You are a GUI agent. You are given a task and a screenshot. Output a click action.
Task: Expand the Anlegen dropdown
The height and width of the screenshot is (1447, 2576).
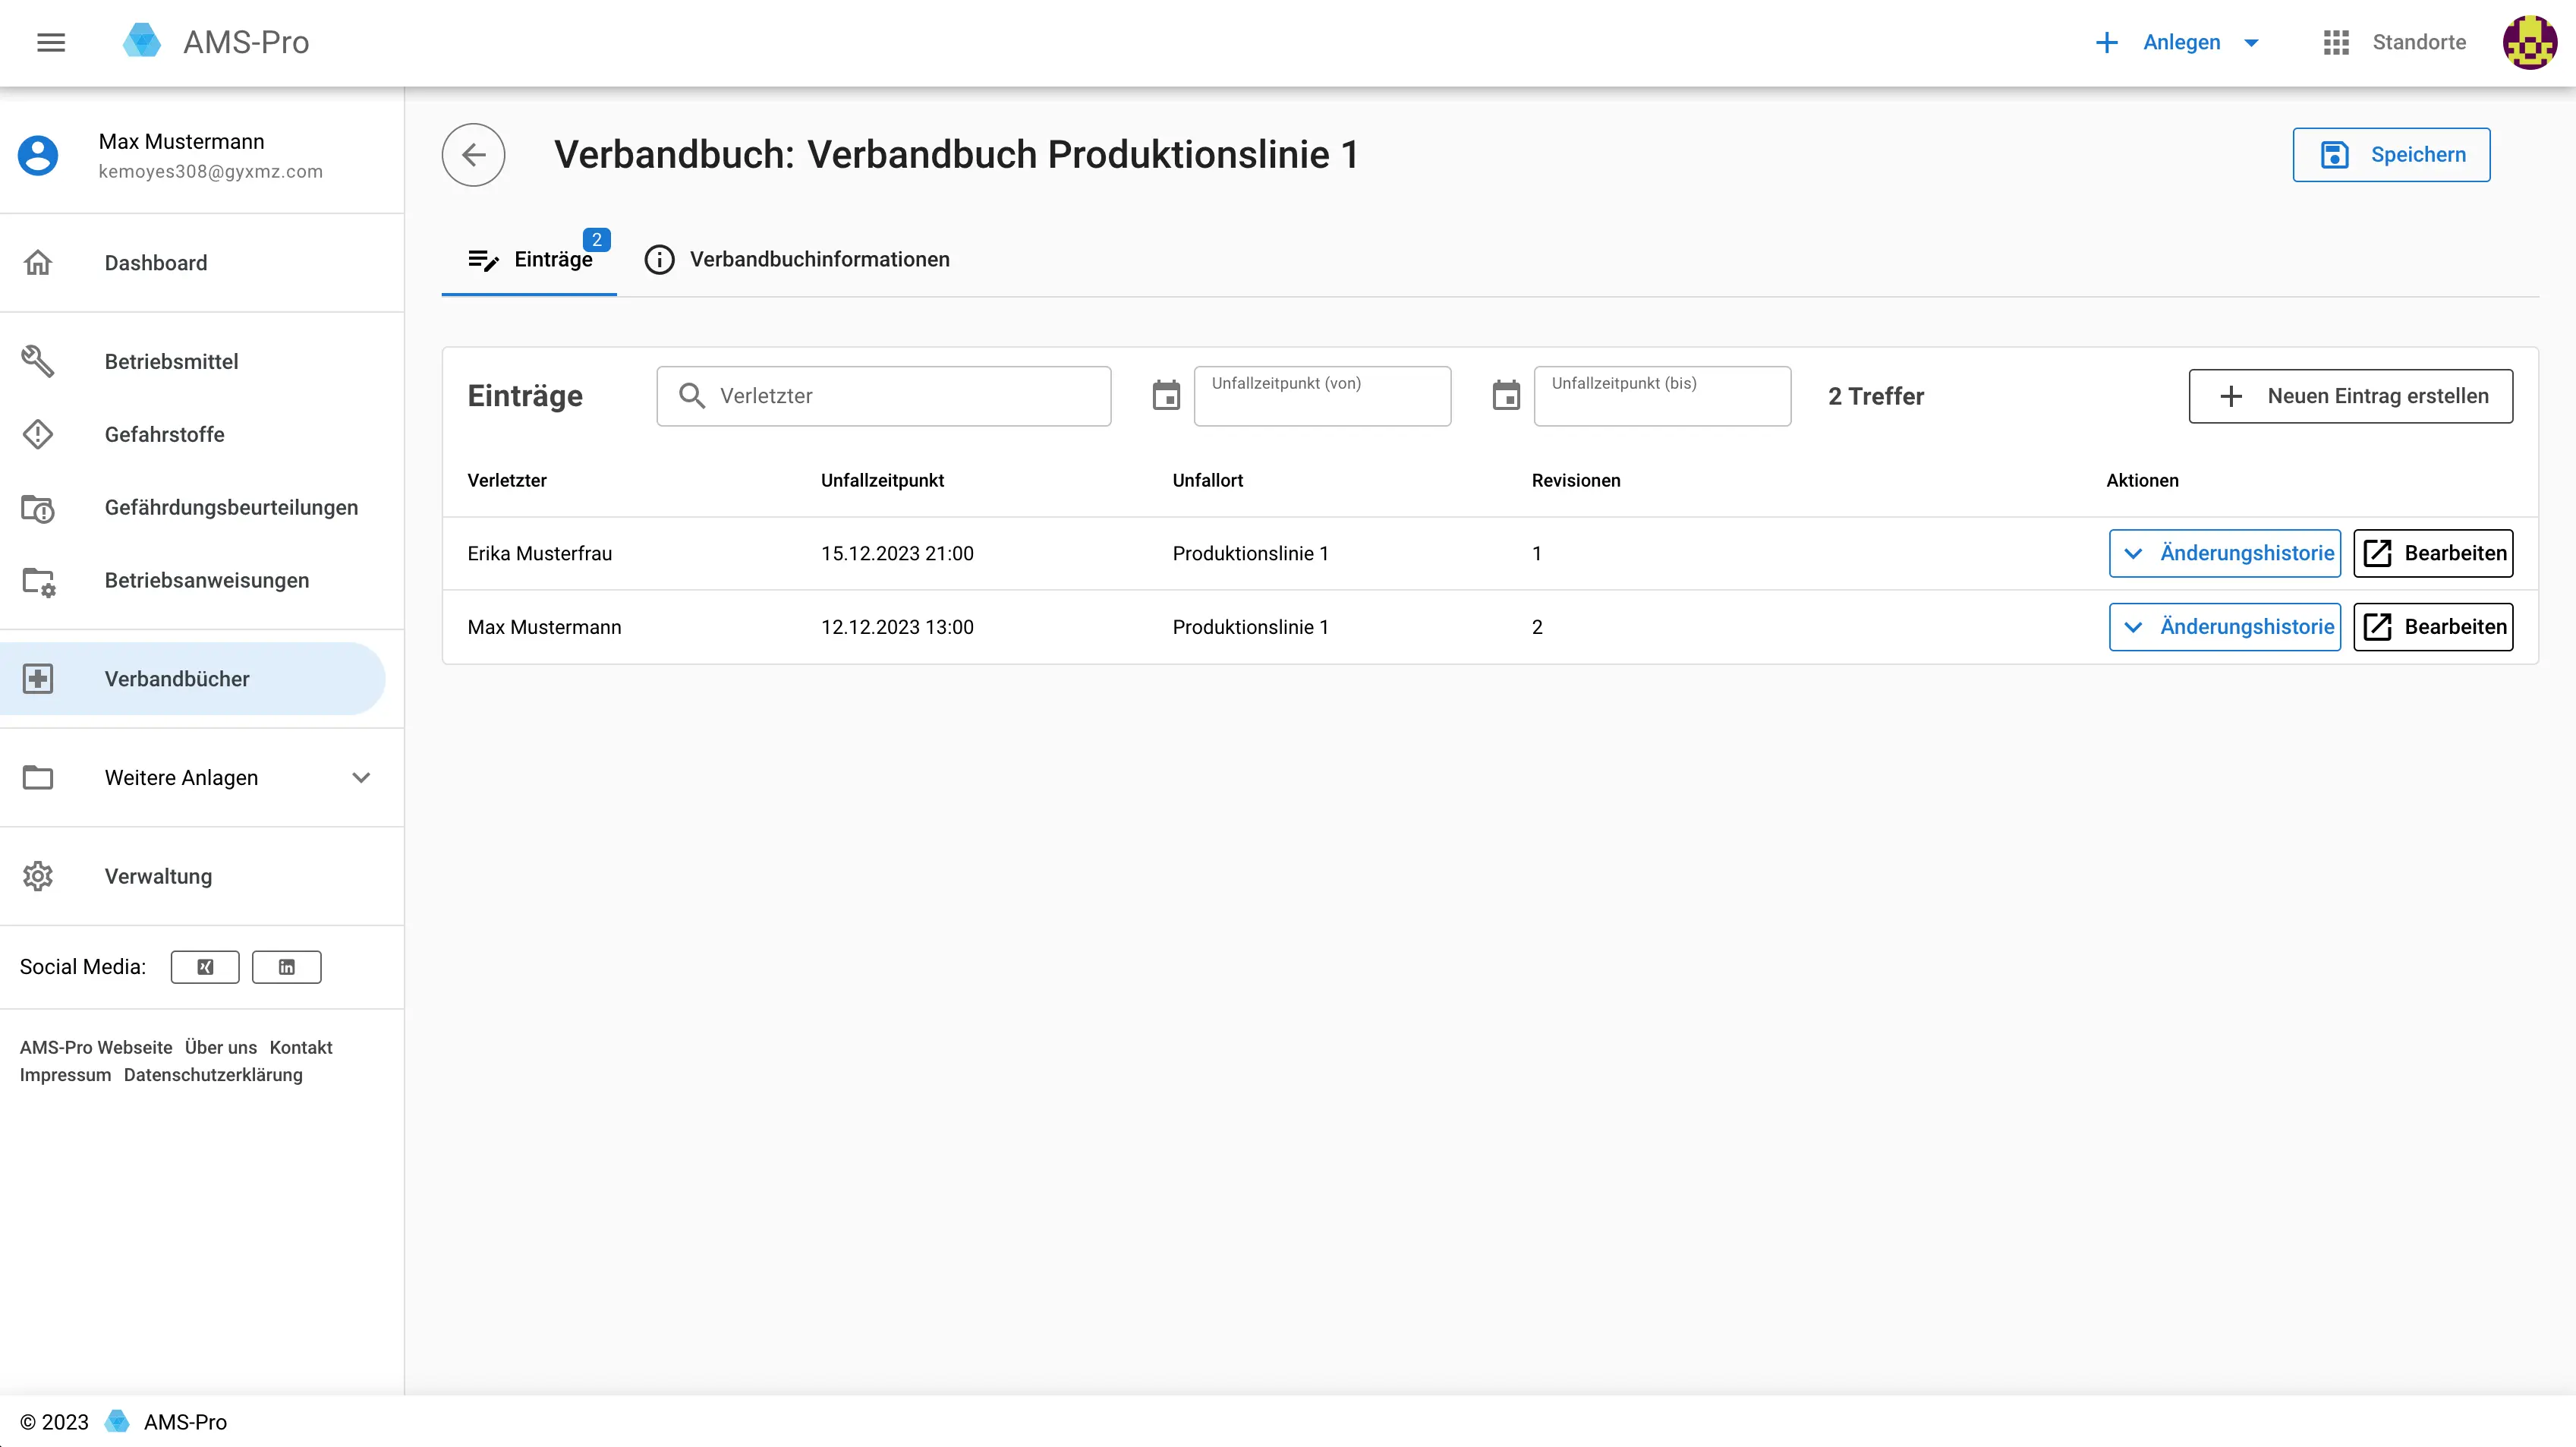(2252, 42)
